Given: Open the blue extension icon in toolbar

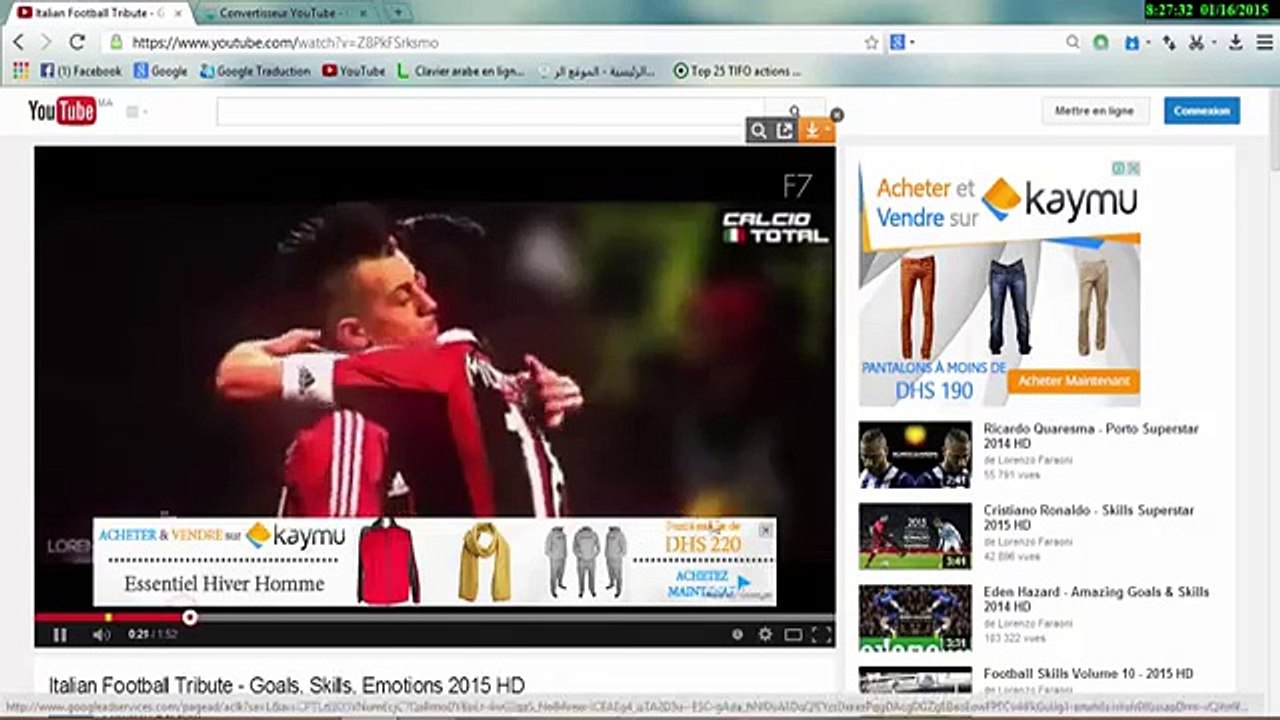Looking at the screenshot, I should click(1132, 43).
